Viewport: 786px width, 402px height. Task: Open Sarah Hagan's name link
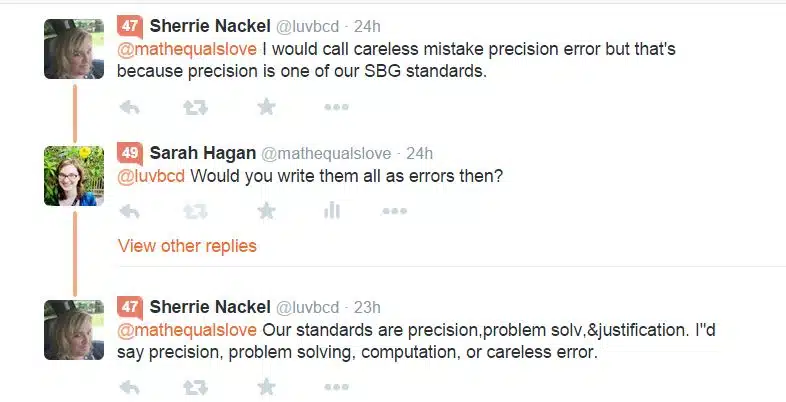tap(203, 153)
